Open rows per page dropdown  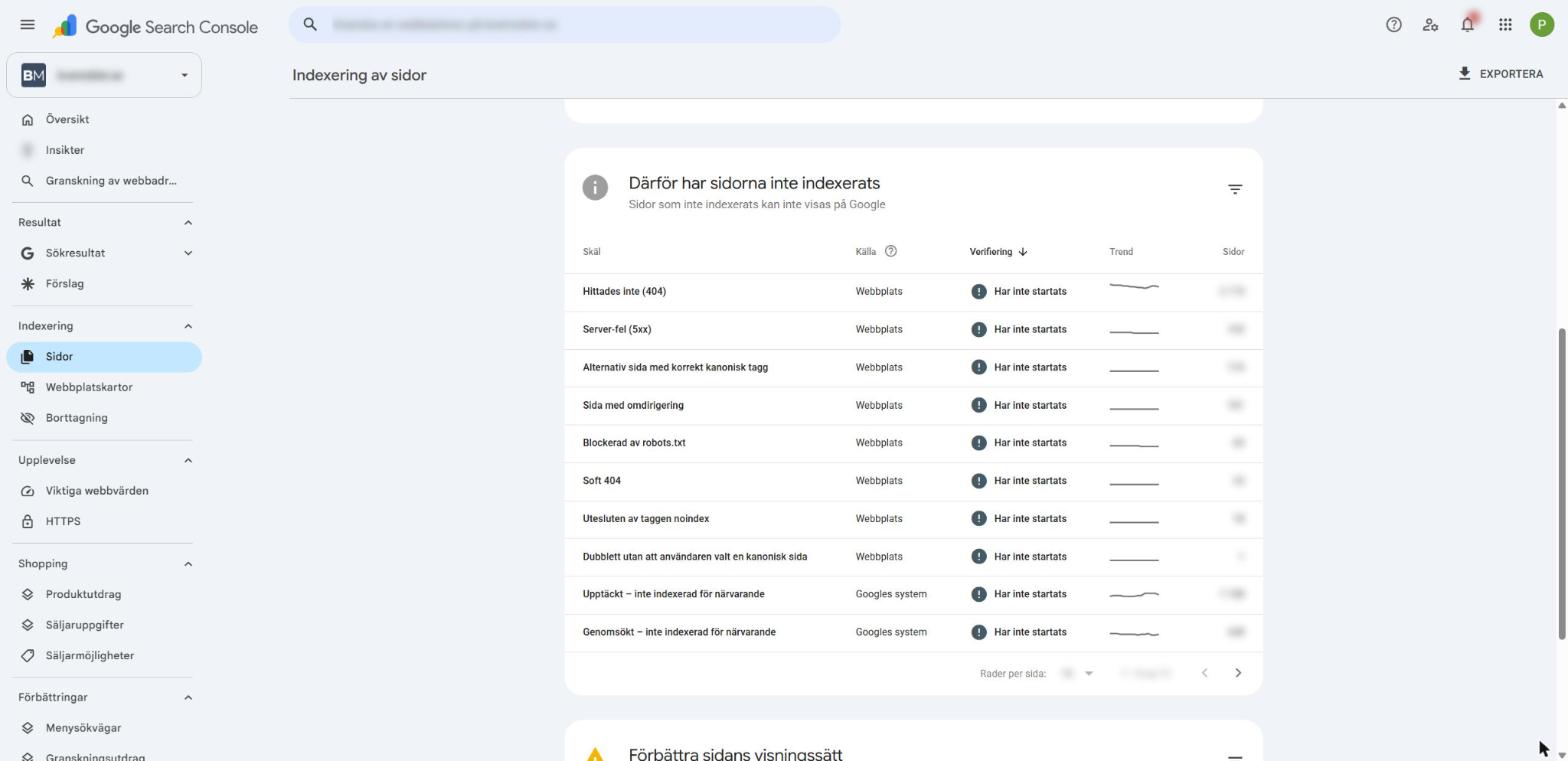[x=1077, y=673]
